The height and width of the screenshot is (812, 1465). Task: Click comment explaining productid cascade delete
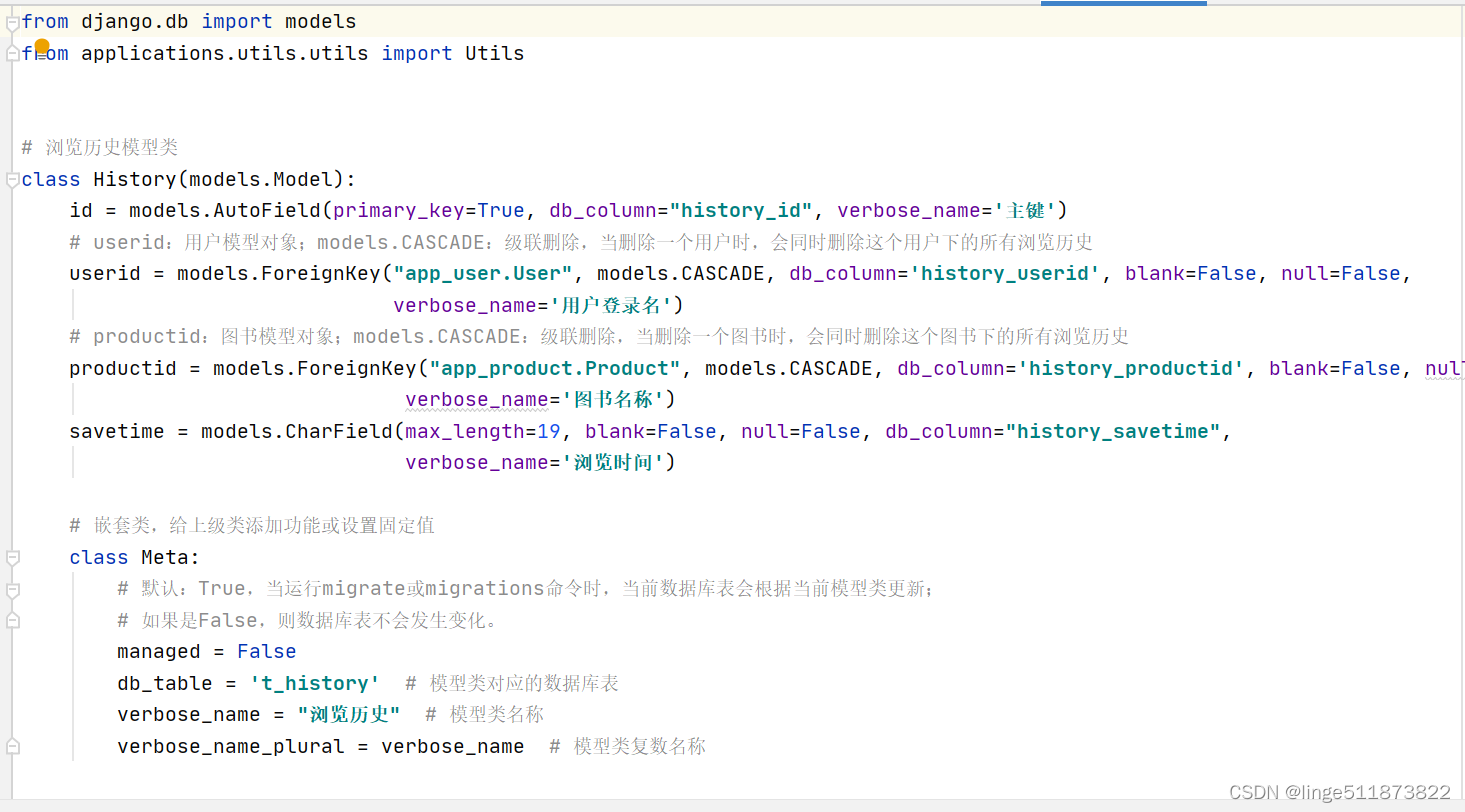599,336
